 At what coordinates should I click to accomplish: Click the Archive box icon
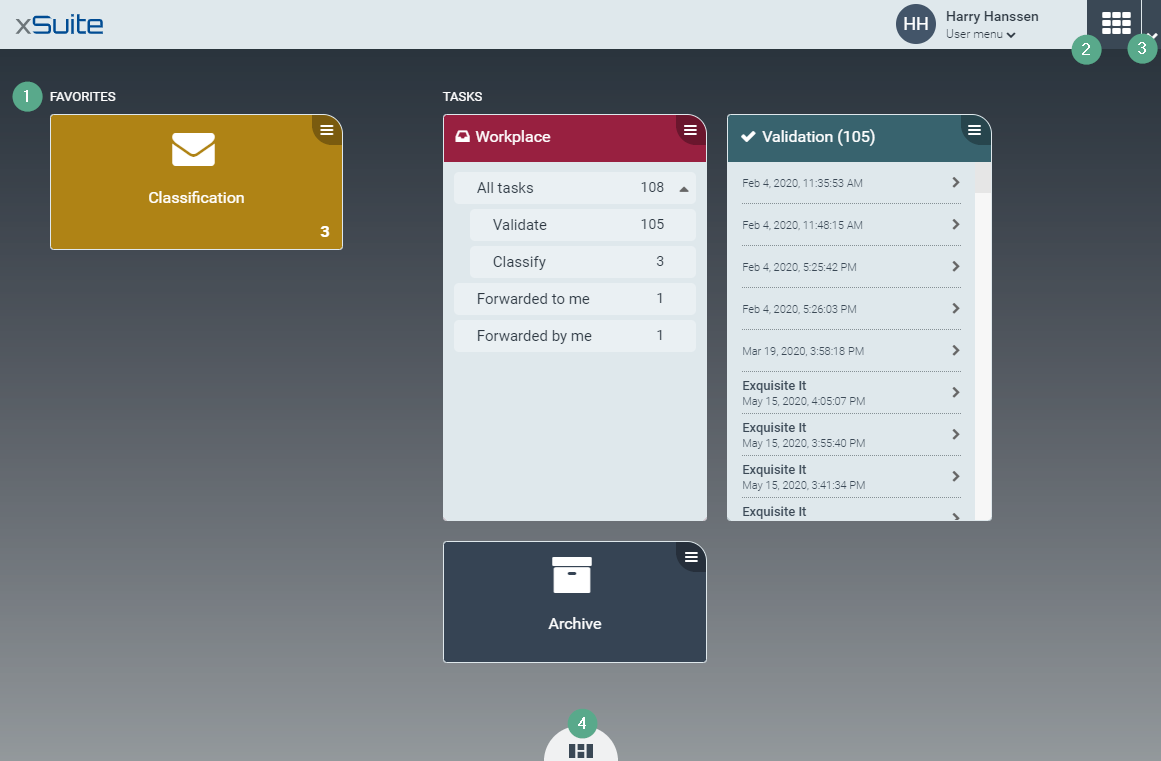click(x=572, y=575)
